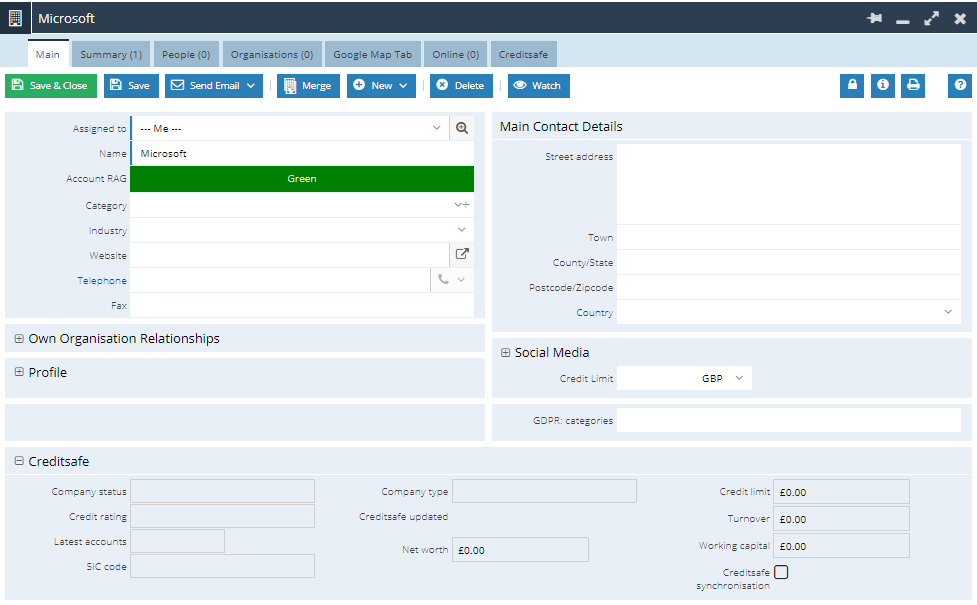Click the GDPR: categories field
The image size is (977, 605).
789,420
